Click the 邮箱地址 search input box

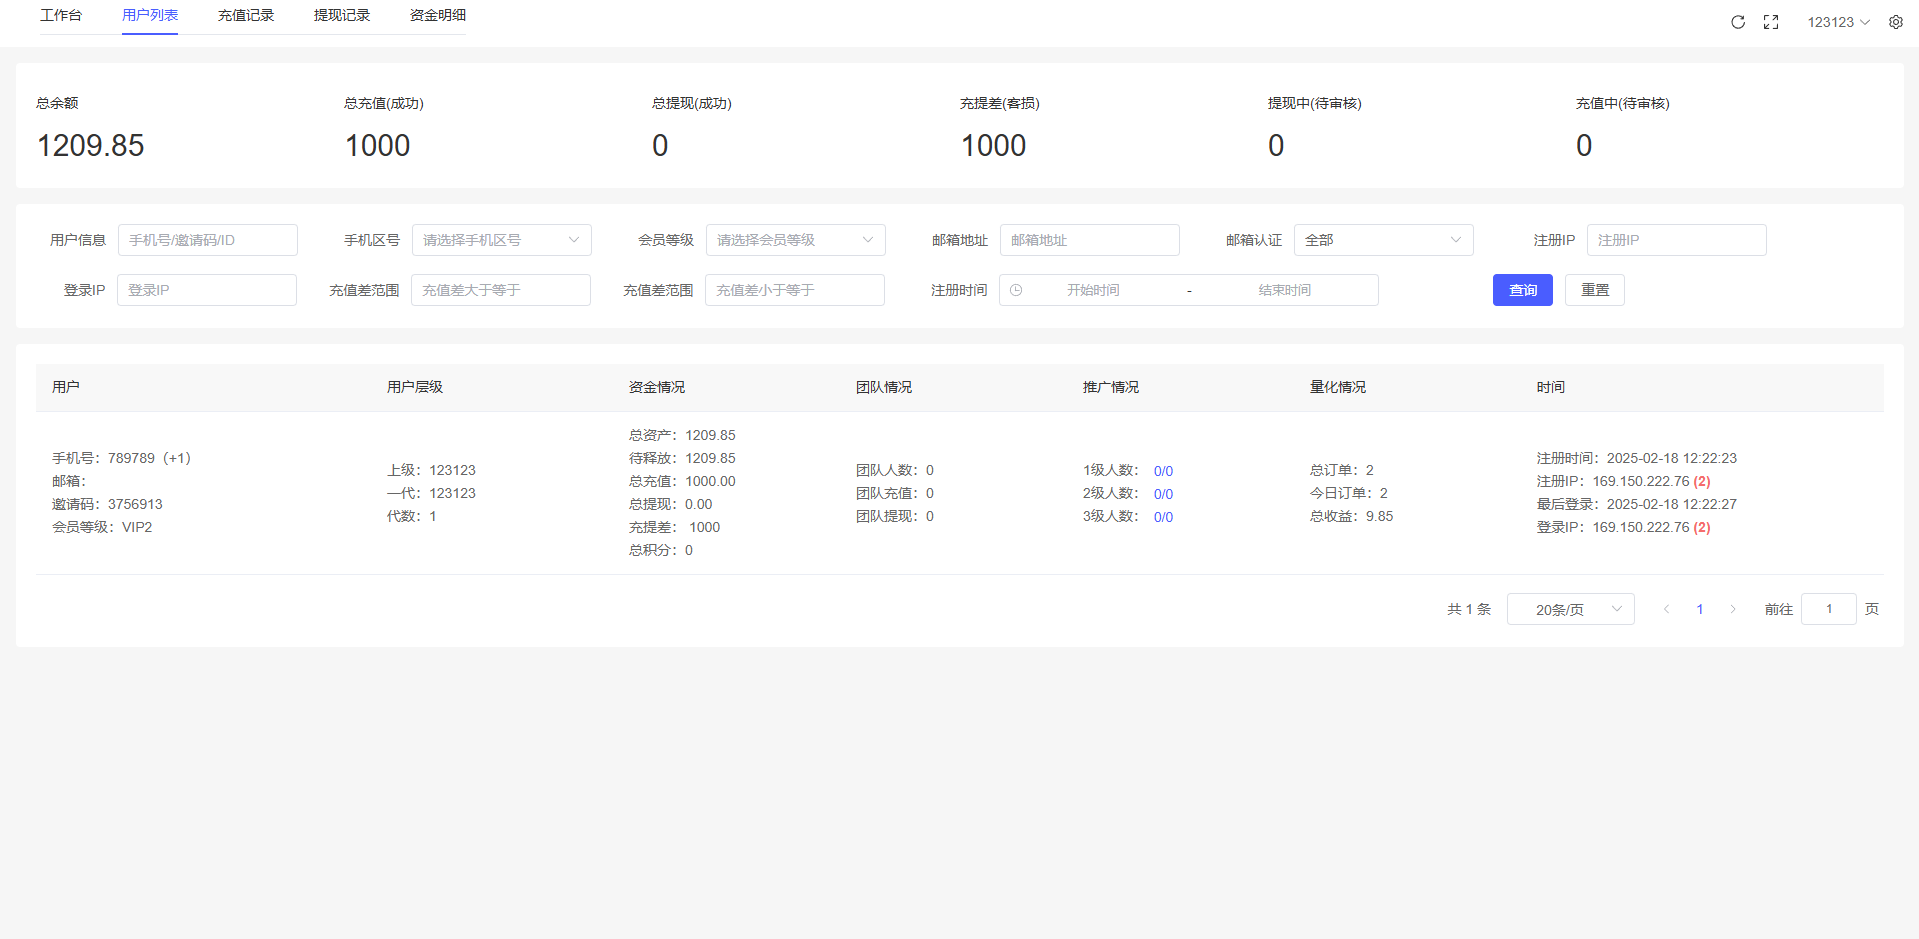pyautogui.click(x=1089, y=240)
